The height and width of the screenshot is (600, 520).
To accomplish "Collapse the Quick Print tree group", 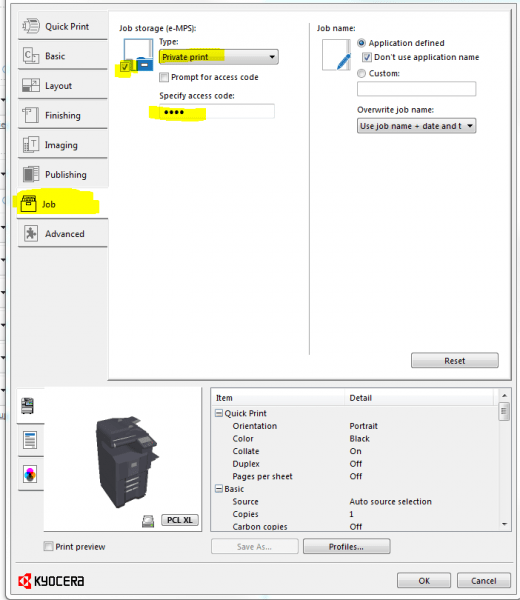I will 219,413.
